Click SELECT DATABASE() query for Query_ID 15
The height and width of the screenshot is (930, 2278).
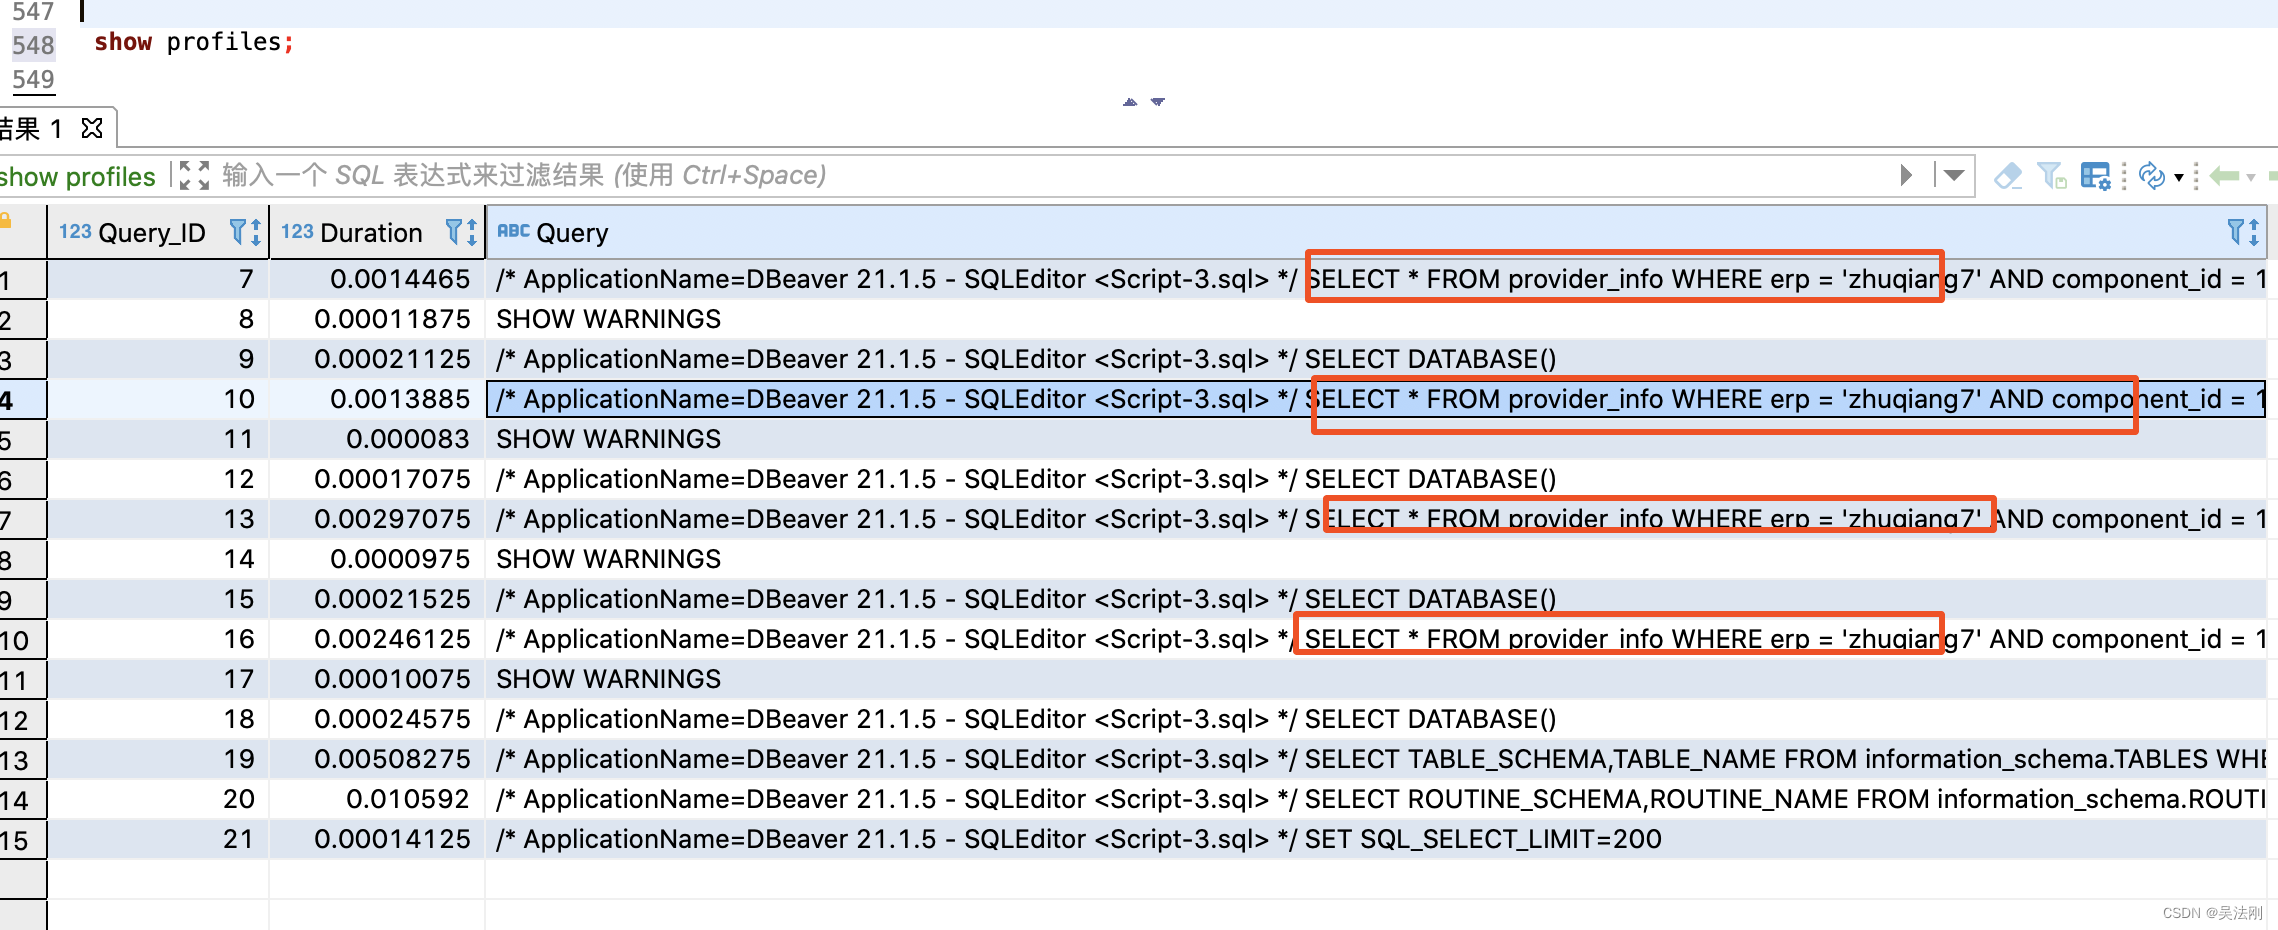1376,599
